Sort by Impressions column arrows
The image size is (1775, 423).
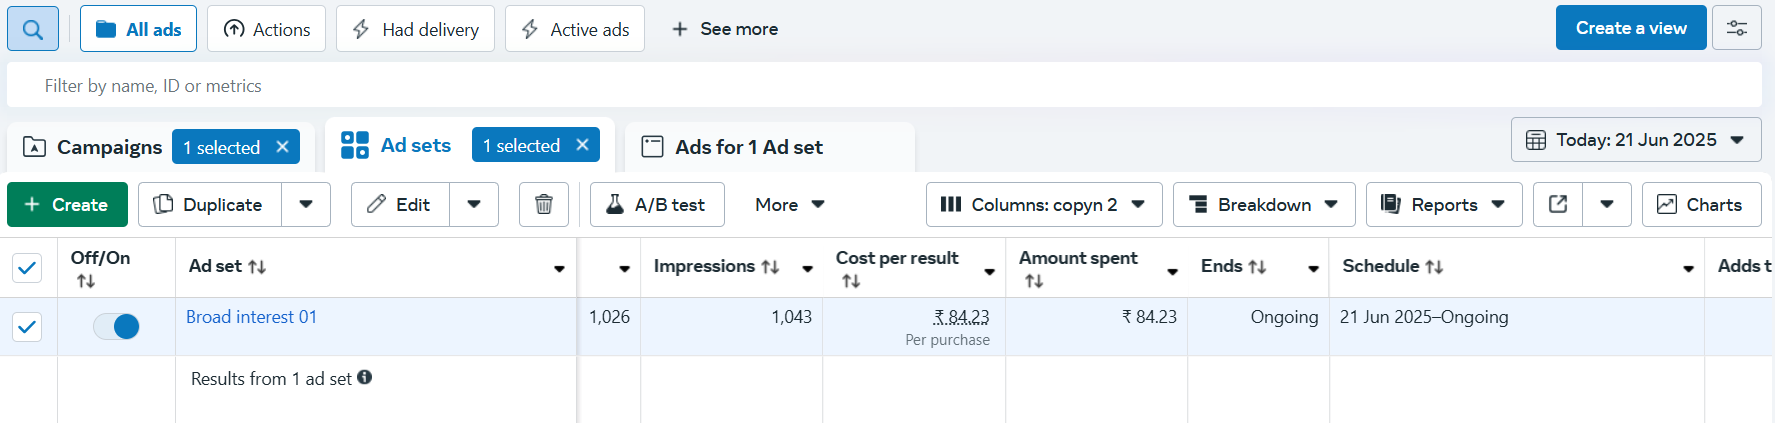(770, 267)
